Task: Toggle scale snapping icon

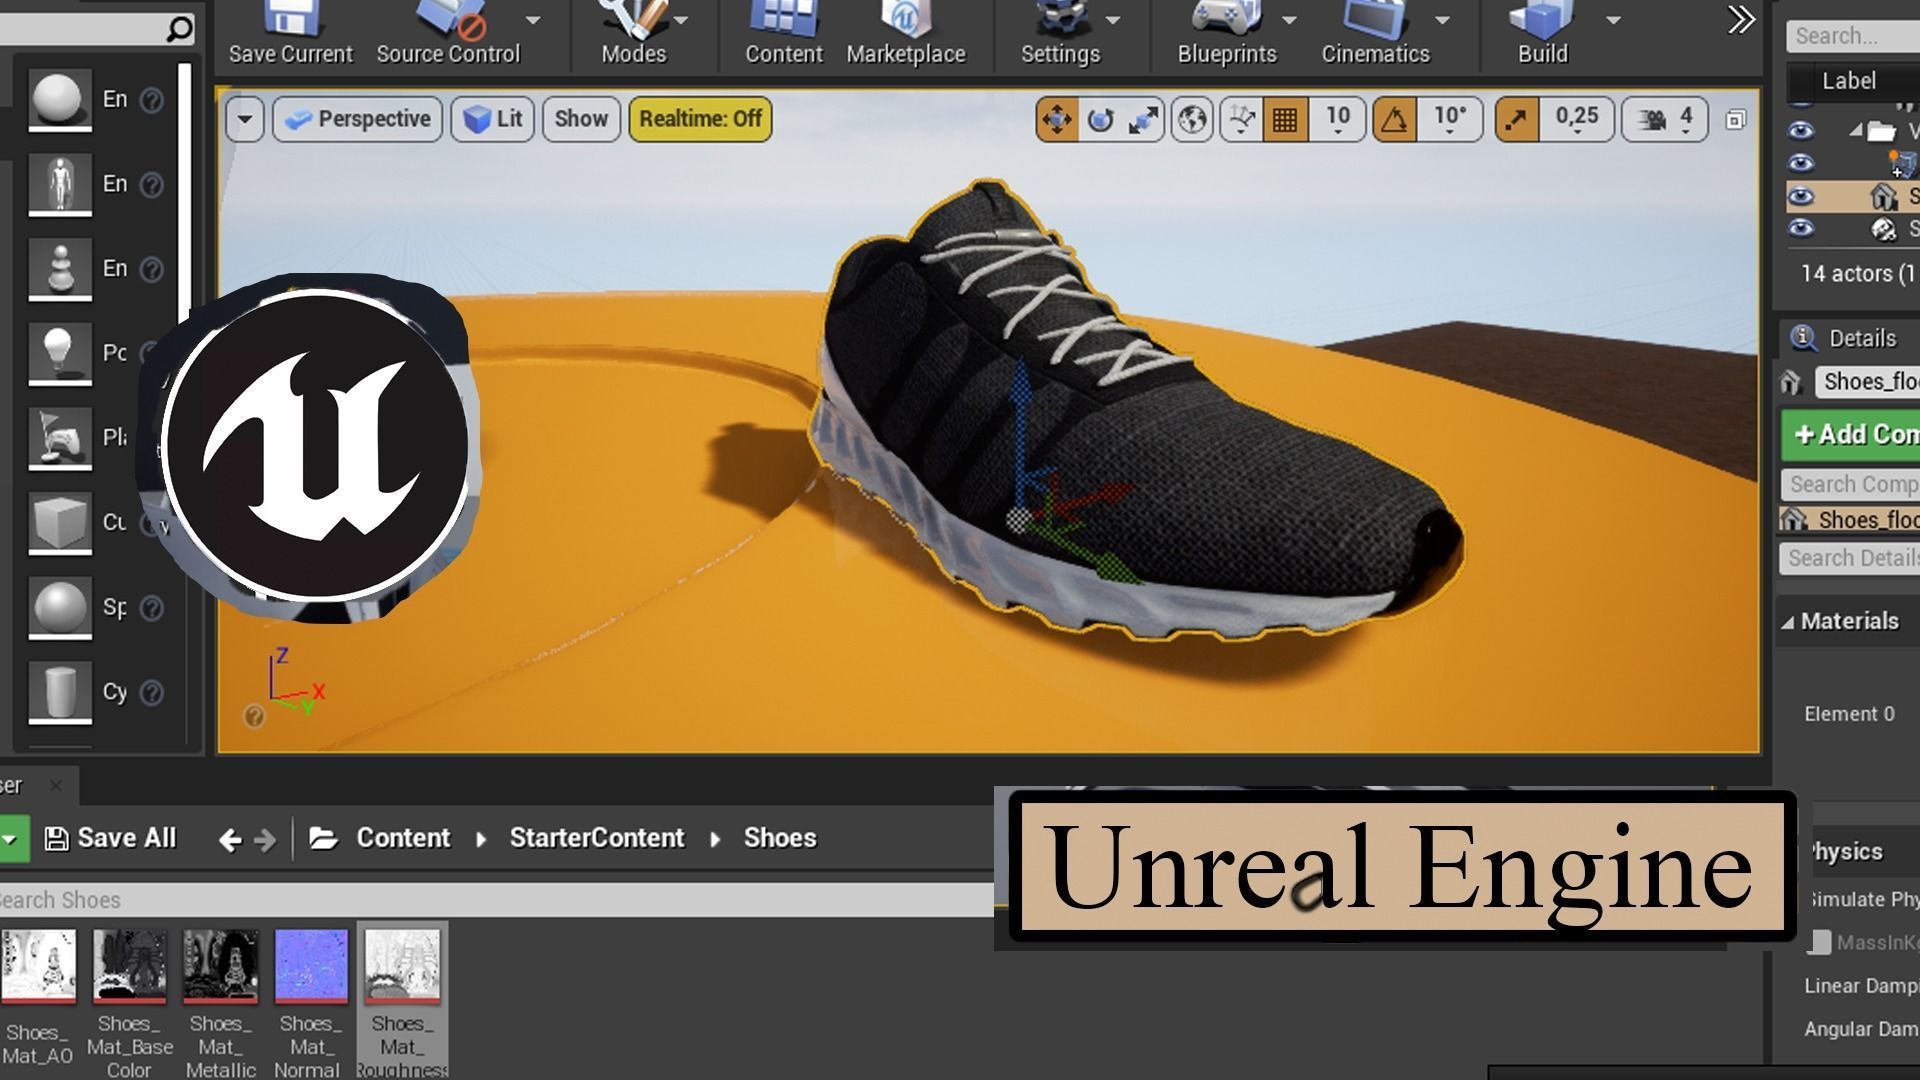Action: [1517, 120]
